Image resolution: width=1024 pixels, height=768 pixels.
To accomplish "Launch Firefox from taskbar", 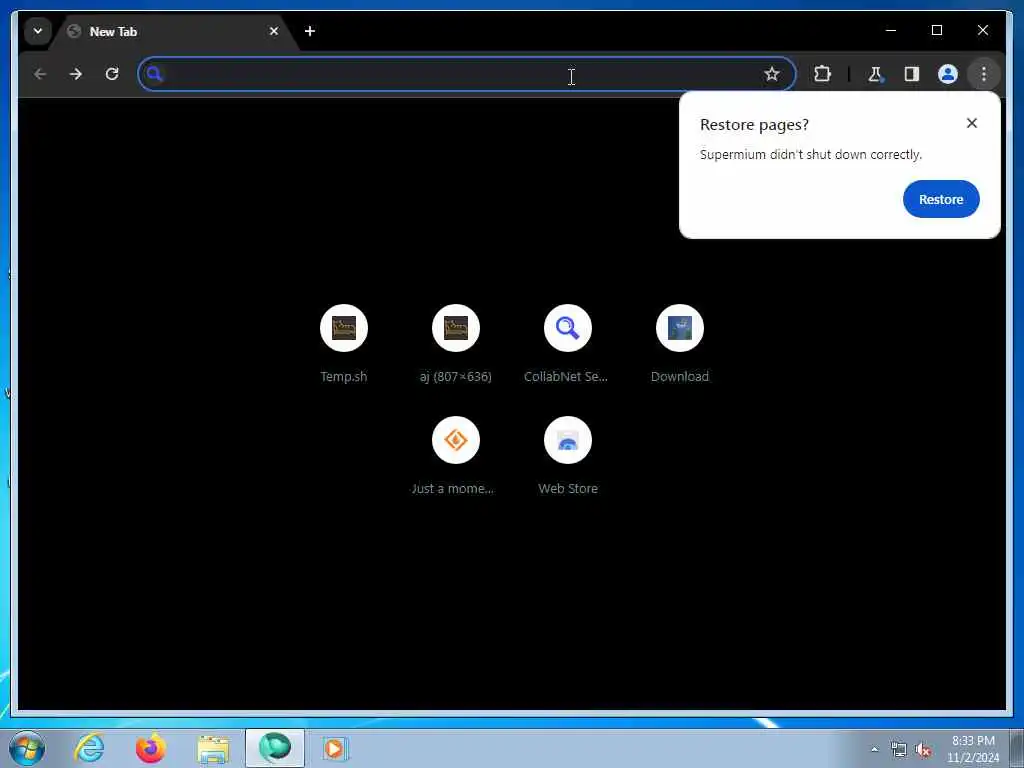I will click(x=151, y=748).
